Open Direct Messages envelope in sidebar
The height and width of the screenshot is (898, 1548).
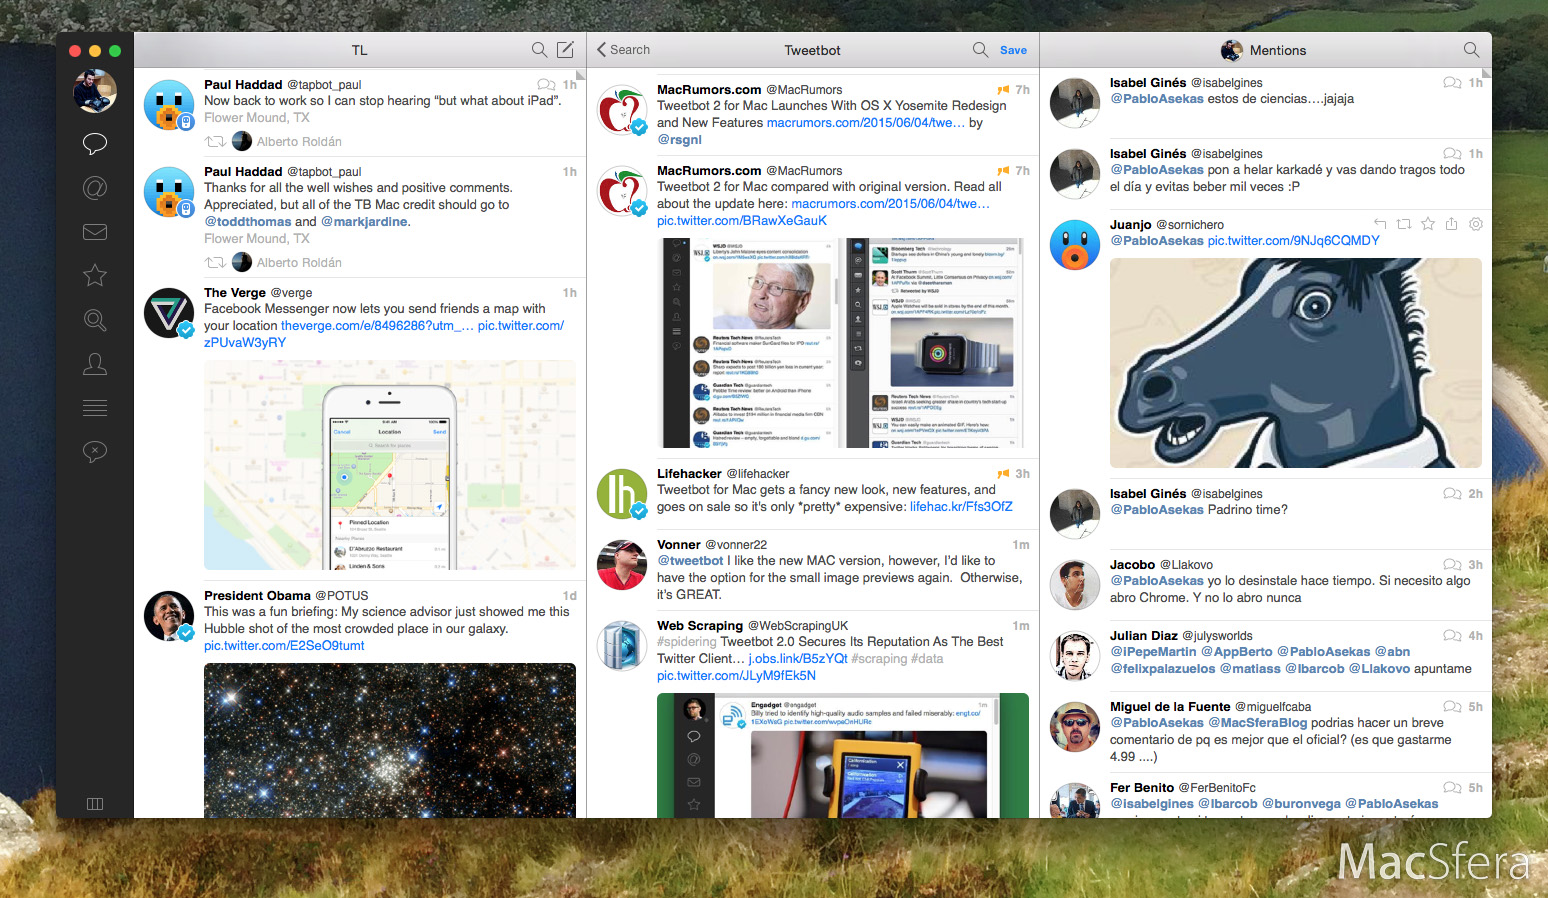pos(95,232)
